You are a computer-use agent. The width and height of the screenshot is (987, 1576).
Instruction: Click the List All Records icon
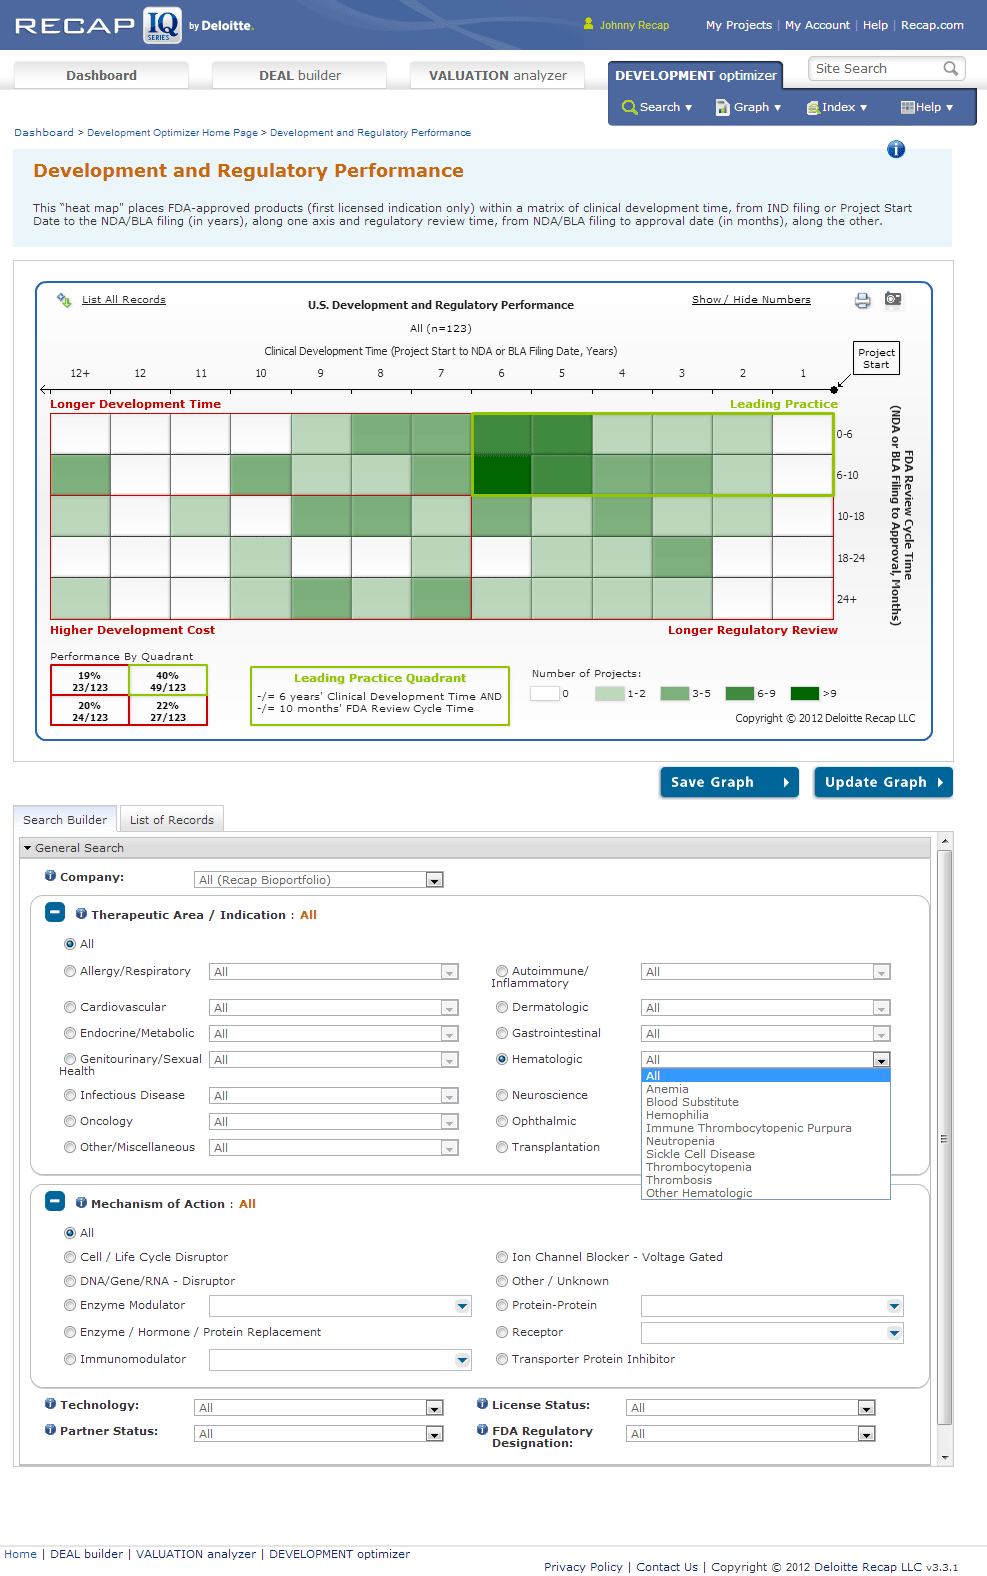[x=64, y=300]
